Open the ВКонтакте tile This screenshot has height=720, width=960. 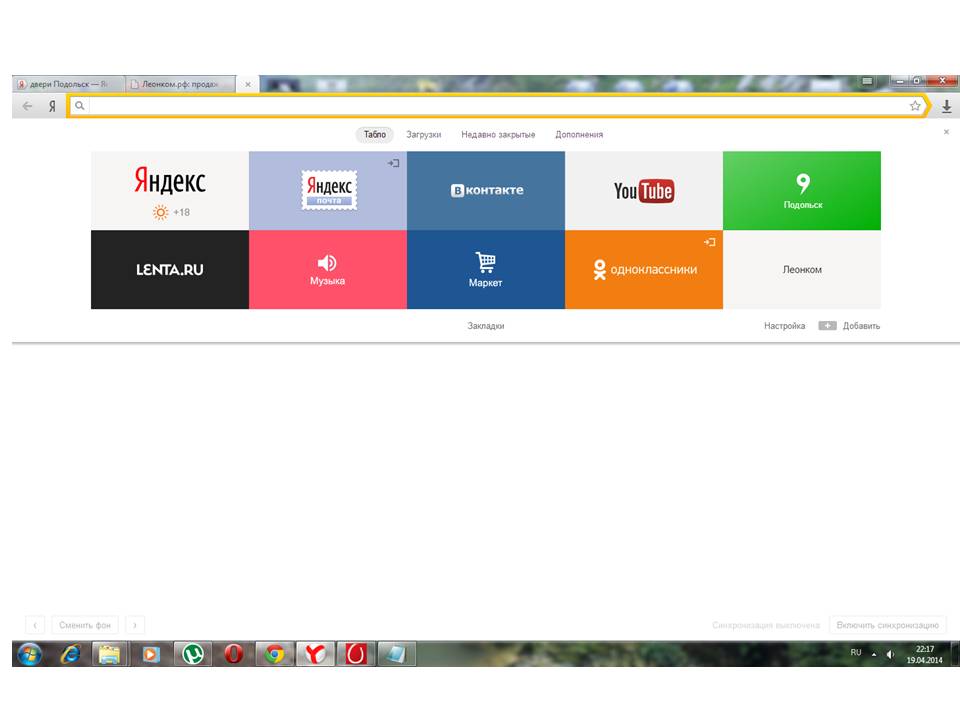486,190
